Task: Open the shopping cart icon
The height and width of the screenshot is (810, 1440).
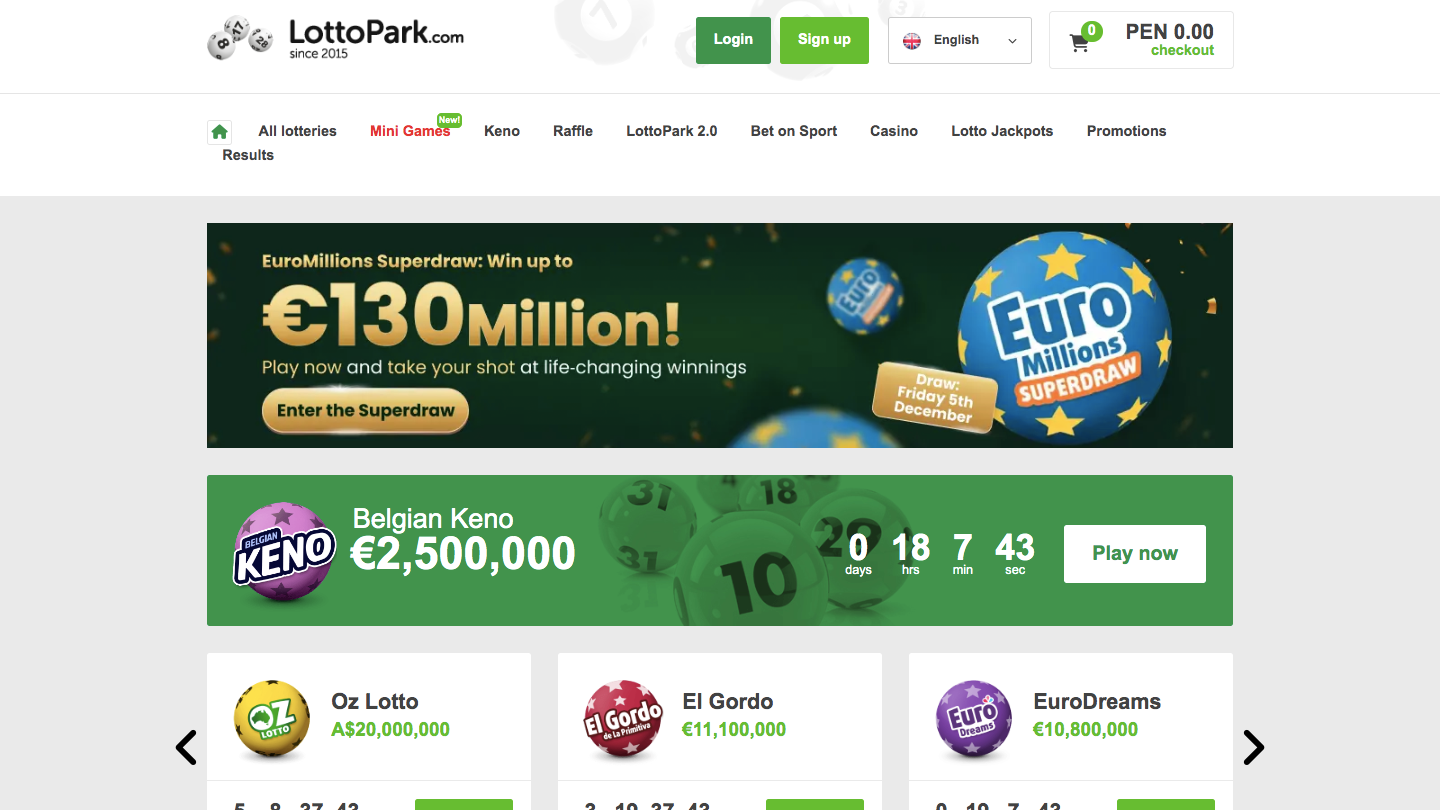Action: tap(1079, 43)
